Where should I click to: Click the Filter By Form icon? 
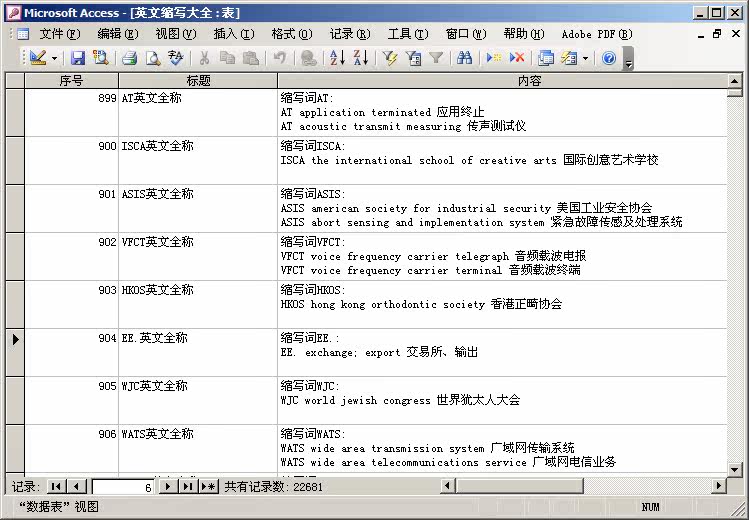(413, 58)
